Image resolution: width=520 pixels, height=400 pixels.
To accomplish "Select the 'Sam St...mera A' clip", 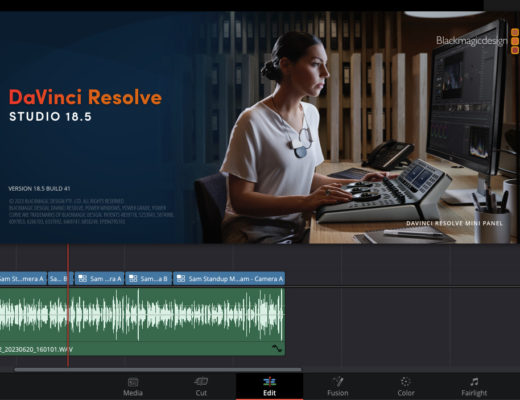I will [x=23, y=278].
